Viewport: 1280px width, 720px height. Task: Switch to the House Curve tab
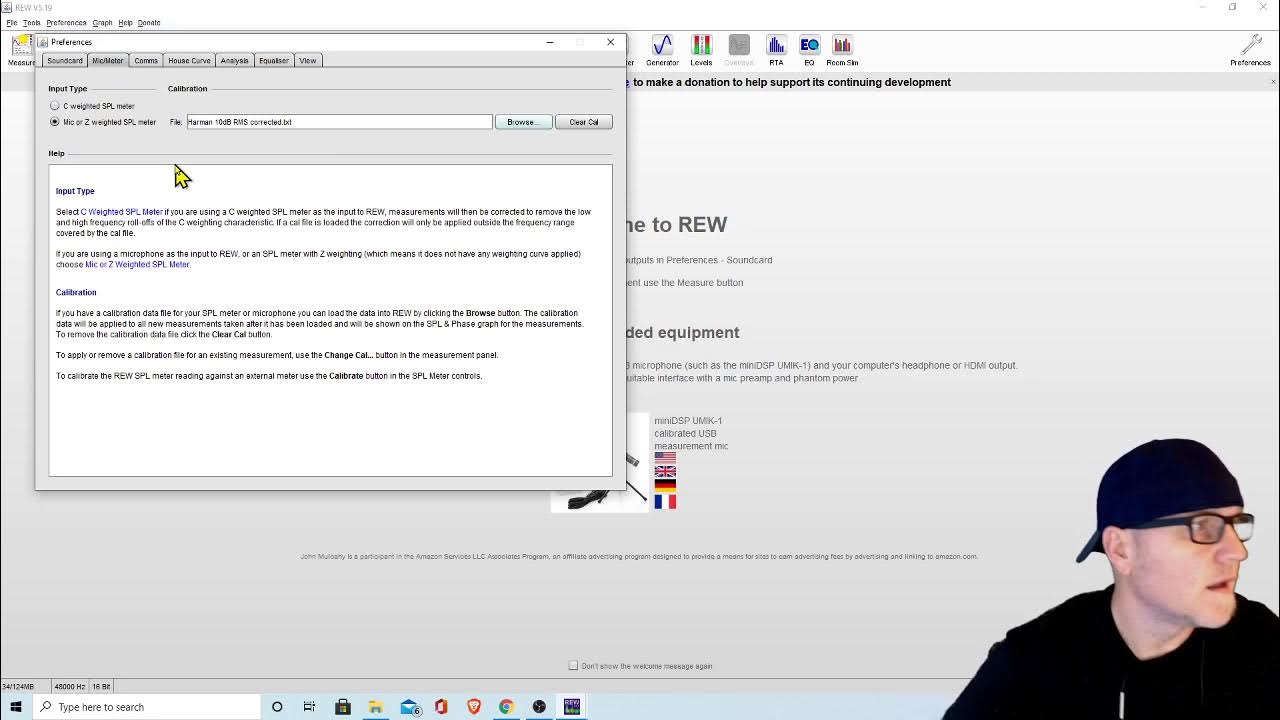(189, 61)
